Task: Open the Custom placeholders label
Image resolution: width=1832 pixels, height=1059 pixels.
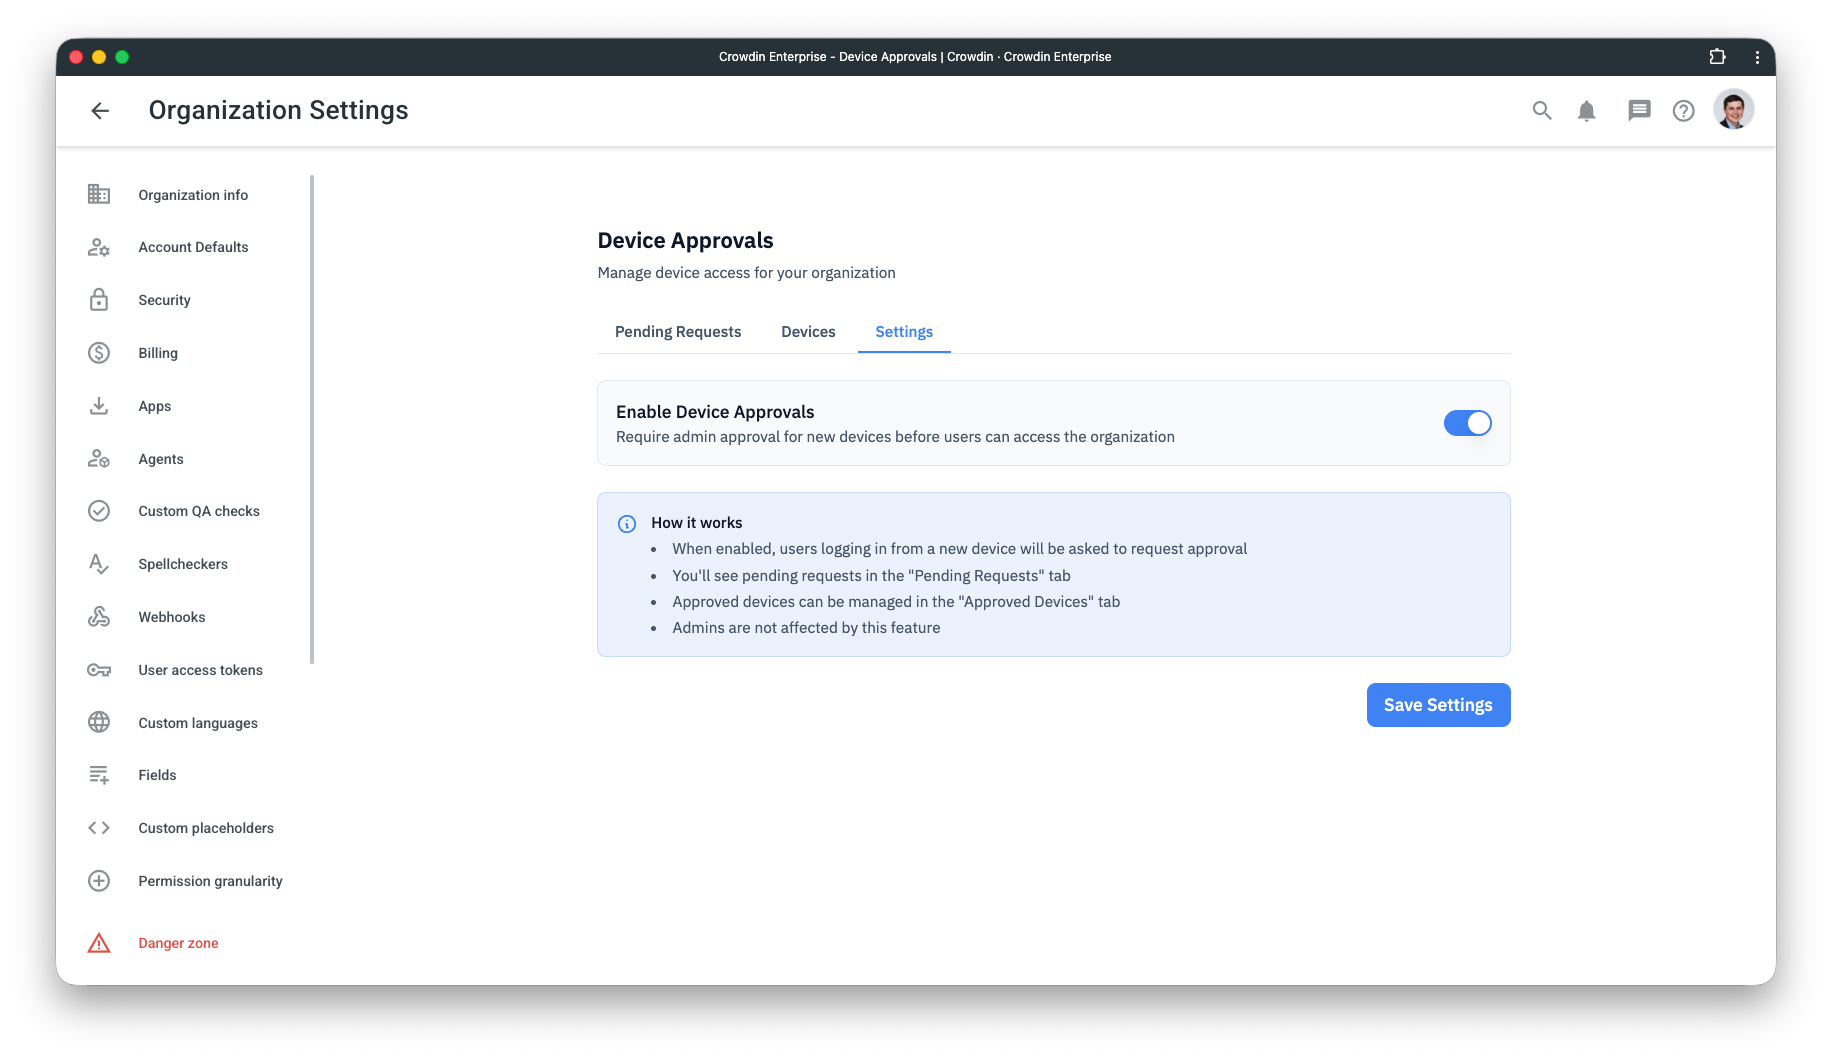Action: 206,828
